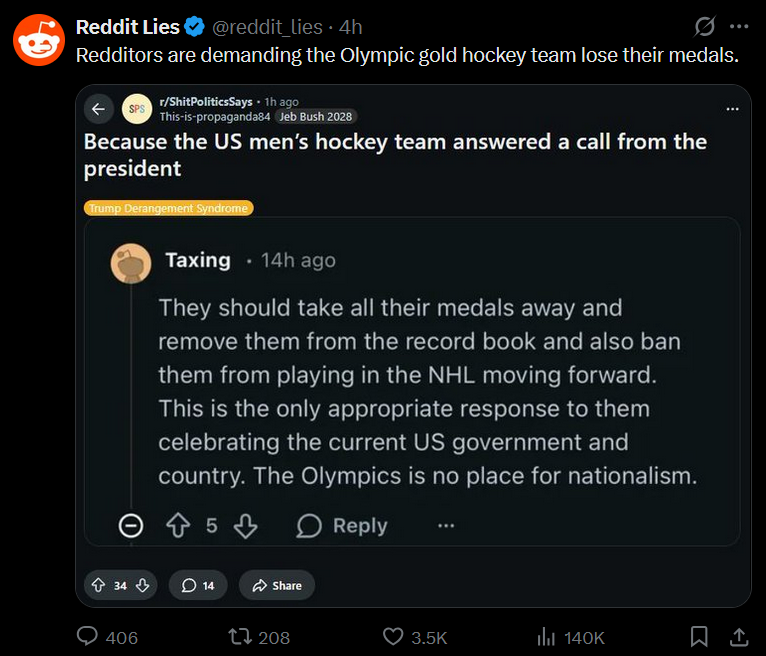Click the blue verified badge

coord(194,26)
